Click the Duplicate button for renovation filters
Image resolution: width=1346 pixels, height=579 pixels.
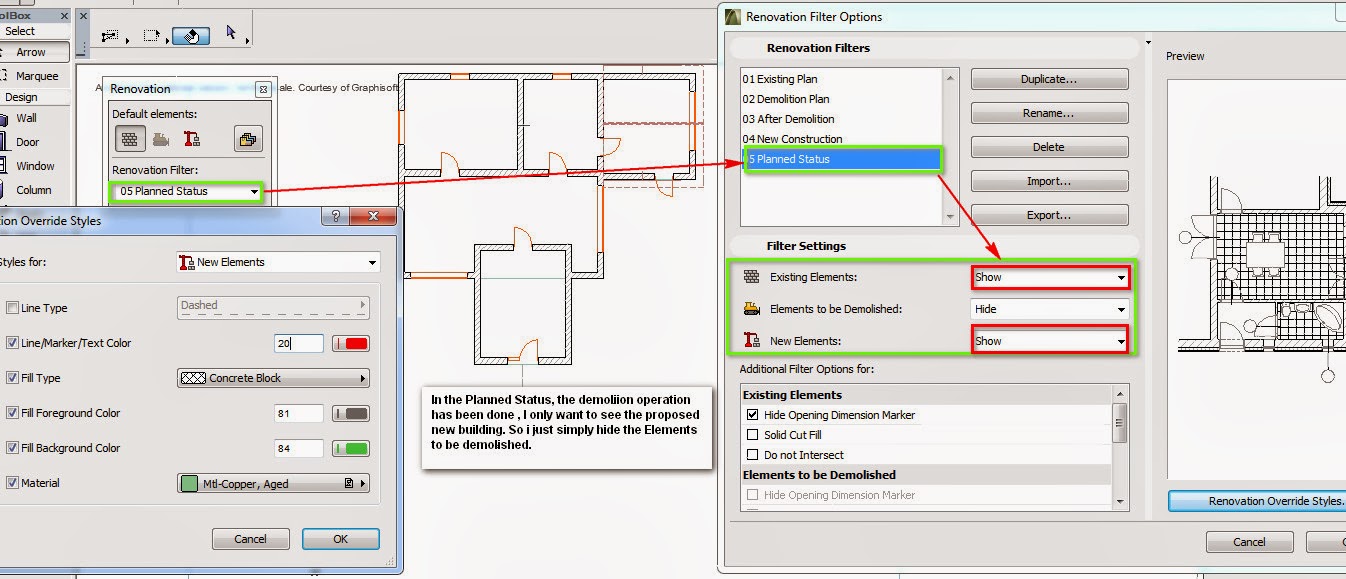(1049, 79)
